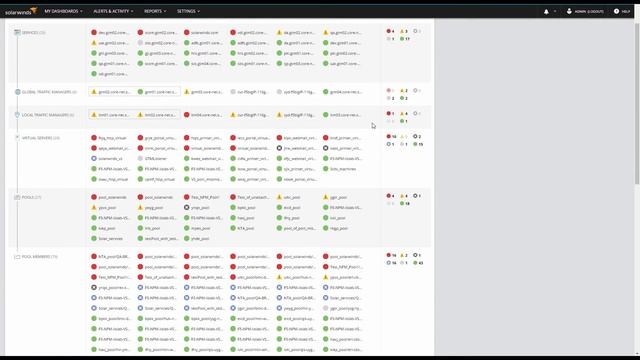The image size is (640, 360).
Task: Open solarwinds_vs virtual server
Action: click(x=111, y=158)
